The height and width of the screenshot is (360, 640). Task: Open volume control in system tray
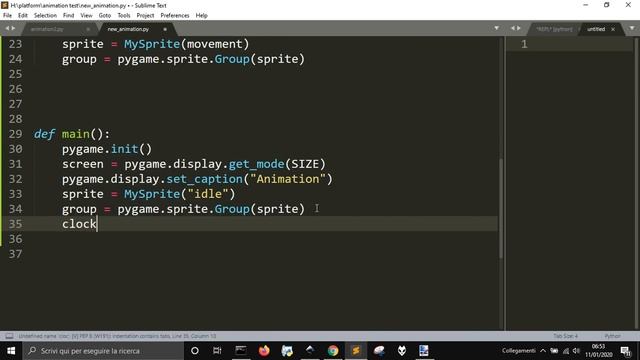point(576,351)
